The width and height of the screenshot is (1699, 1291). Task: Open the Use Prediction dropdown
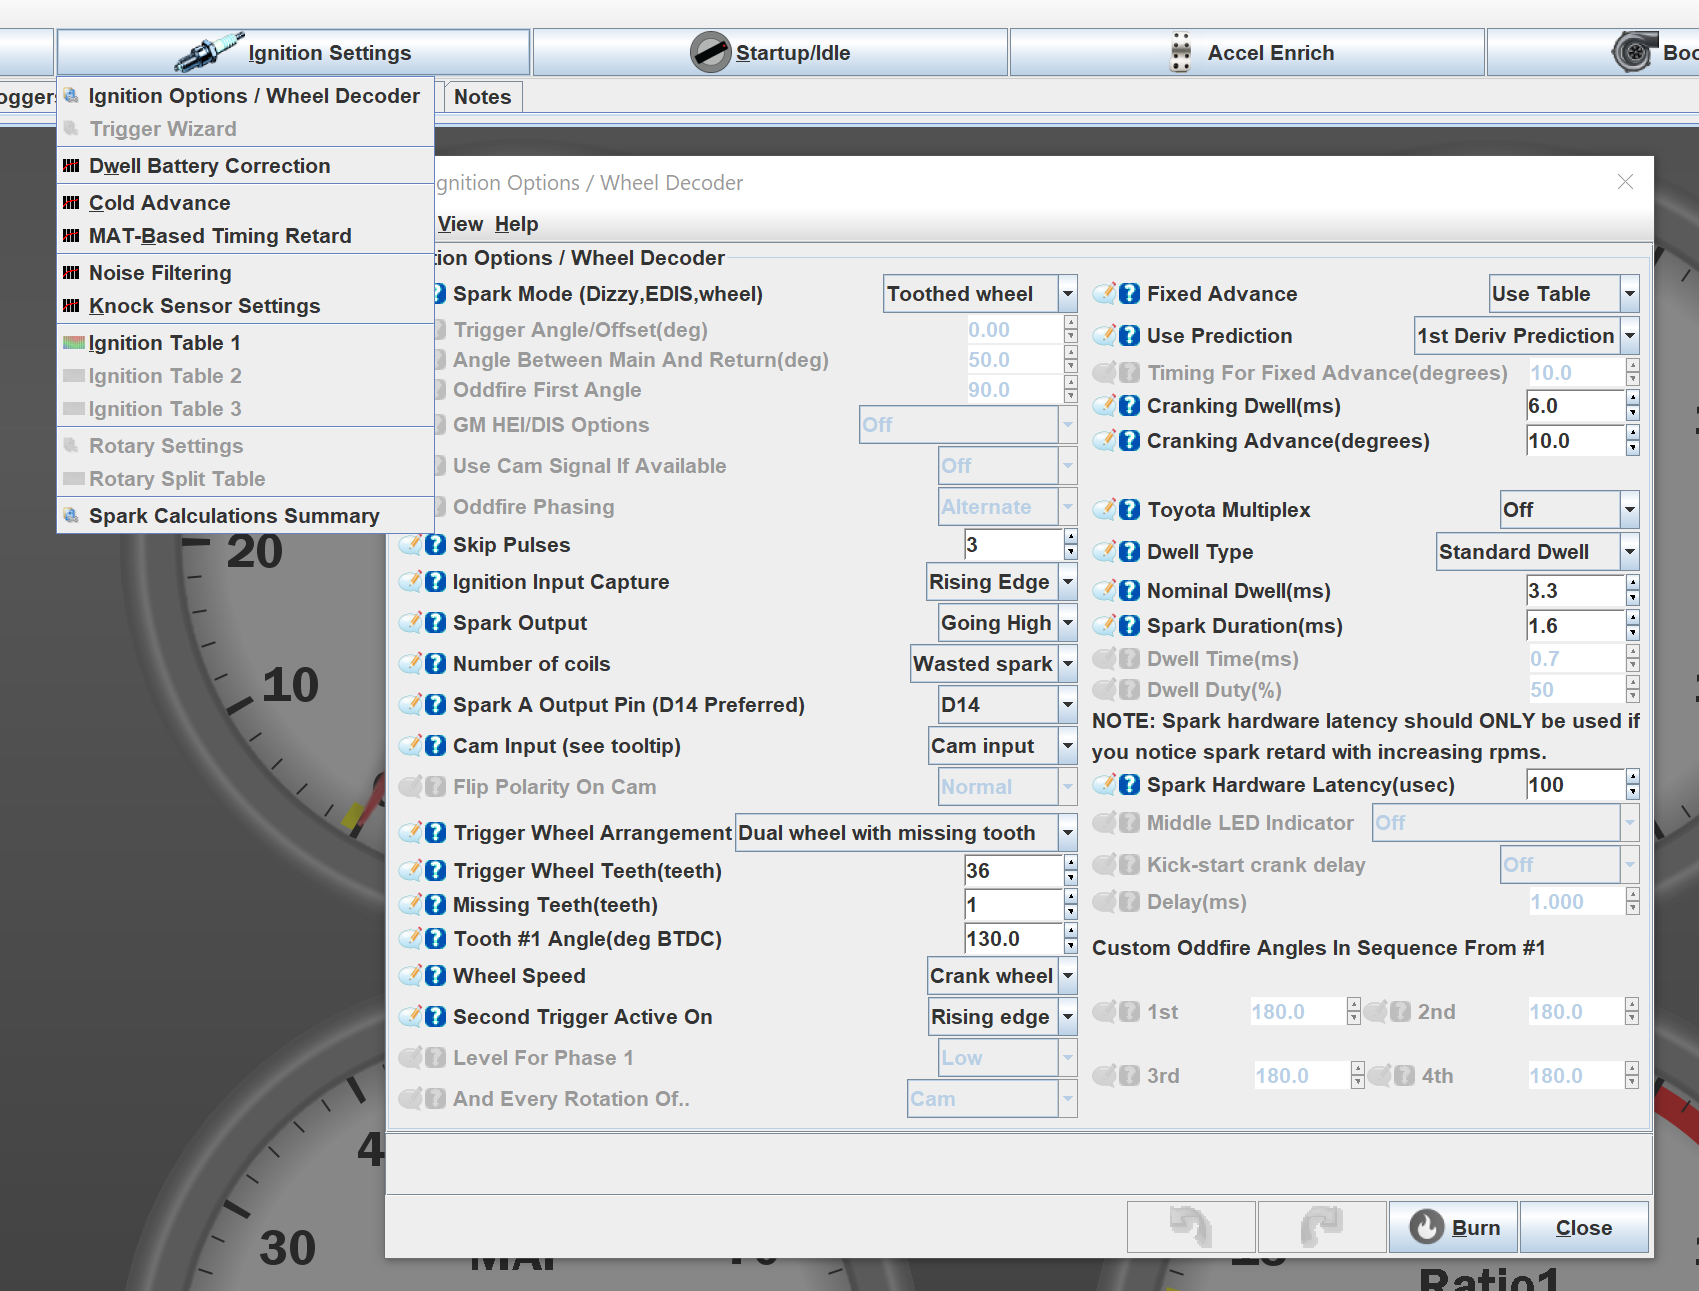tap(1629, 336)
